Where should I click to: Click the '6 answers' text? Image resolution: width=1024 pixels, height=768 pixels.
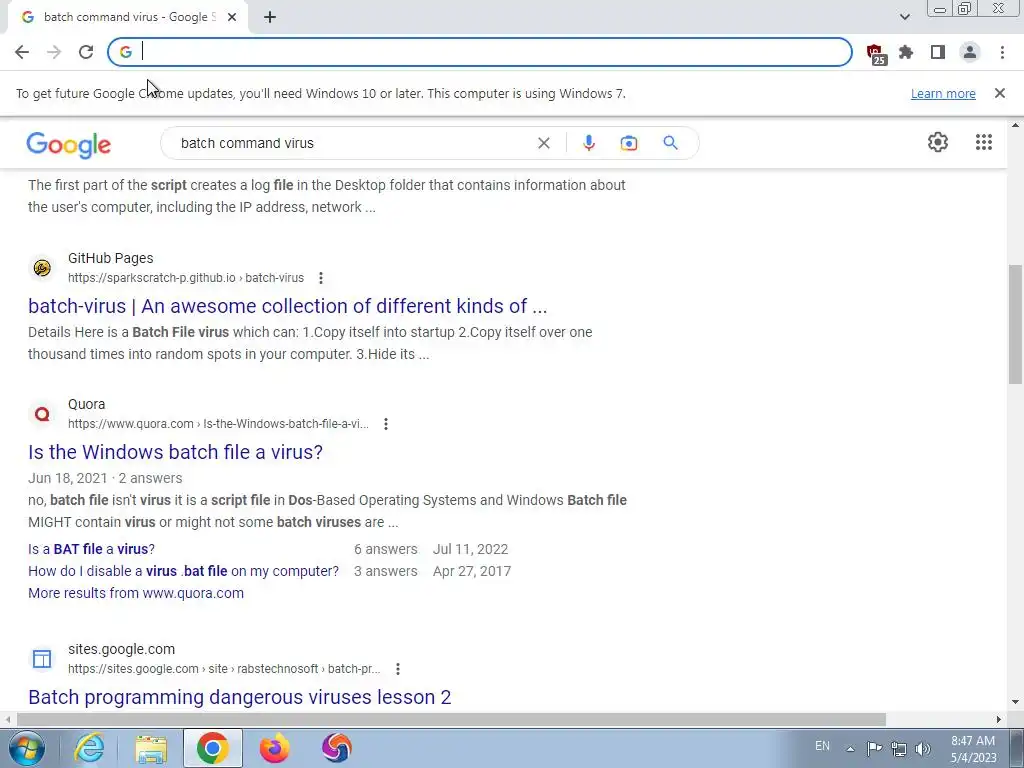pyautogui.click(x=385, y=549)
